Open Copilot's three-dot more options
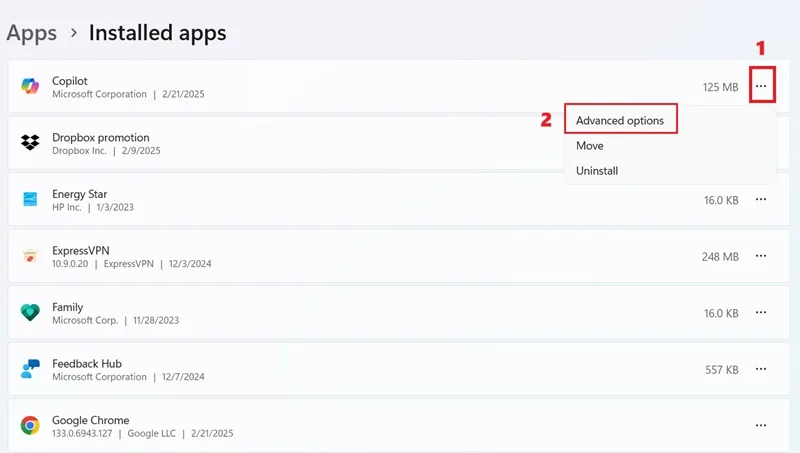This screenshot has width=800, height=453. pyautogui.click(x=761, y=86)
